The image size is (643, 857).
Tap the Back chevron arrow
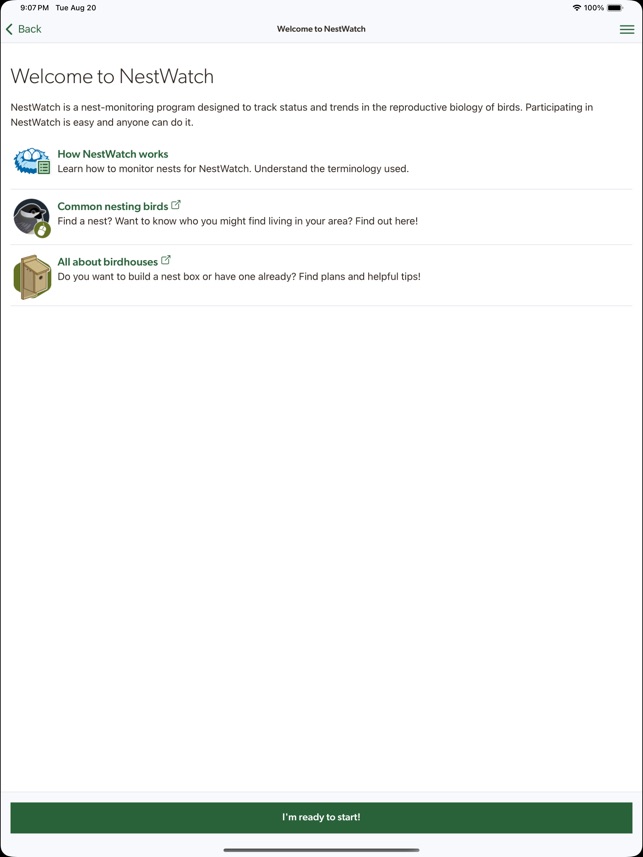point(9,29)
